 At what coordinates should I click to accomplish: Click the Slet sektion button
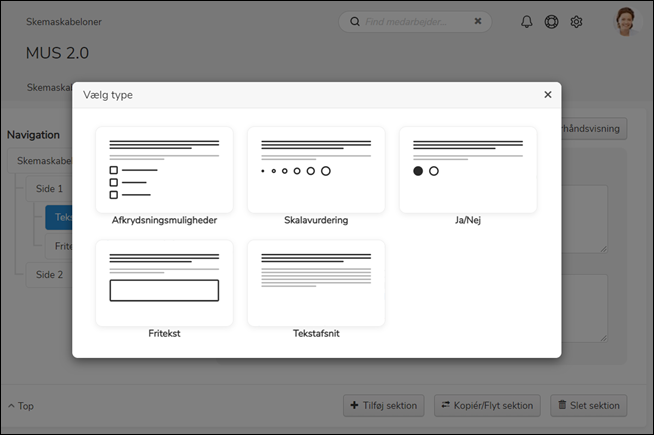[589, 405]
